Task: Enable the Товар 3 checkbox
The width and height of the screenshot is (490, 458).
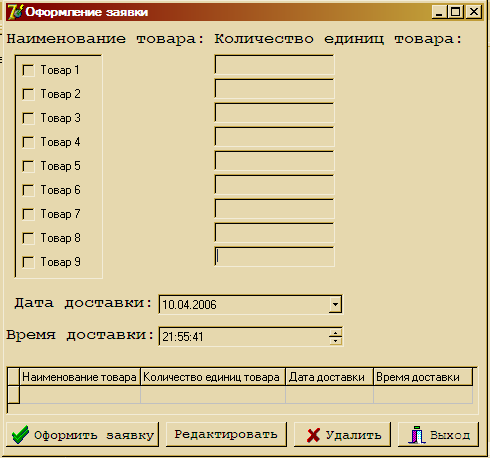Action: coord(28,118)
